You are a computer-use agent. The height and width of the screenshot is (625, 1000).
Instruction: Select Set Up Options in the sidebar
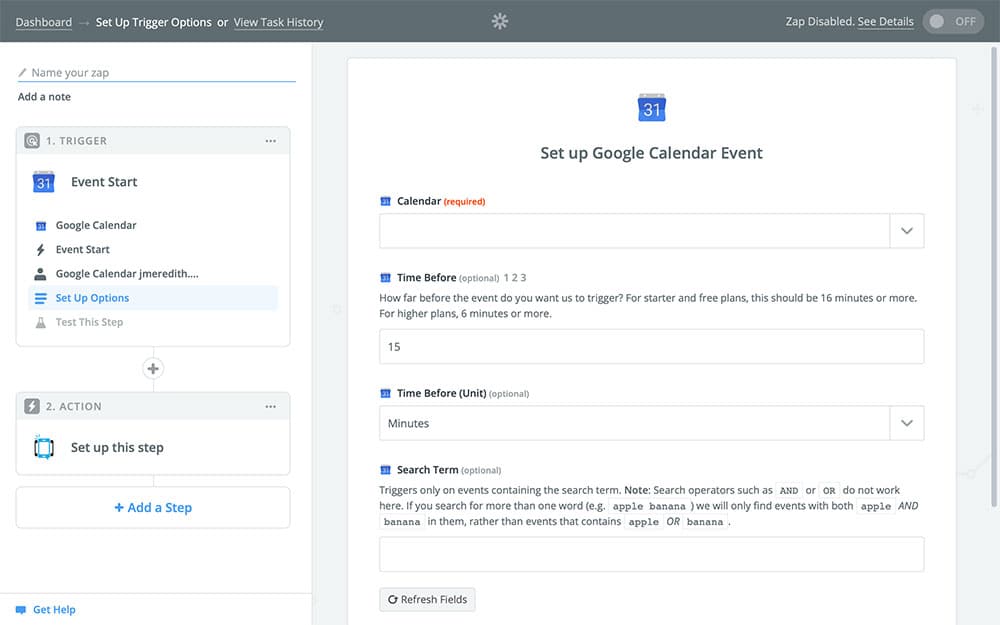(92, 298)
